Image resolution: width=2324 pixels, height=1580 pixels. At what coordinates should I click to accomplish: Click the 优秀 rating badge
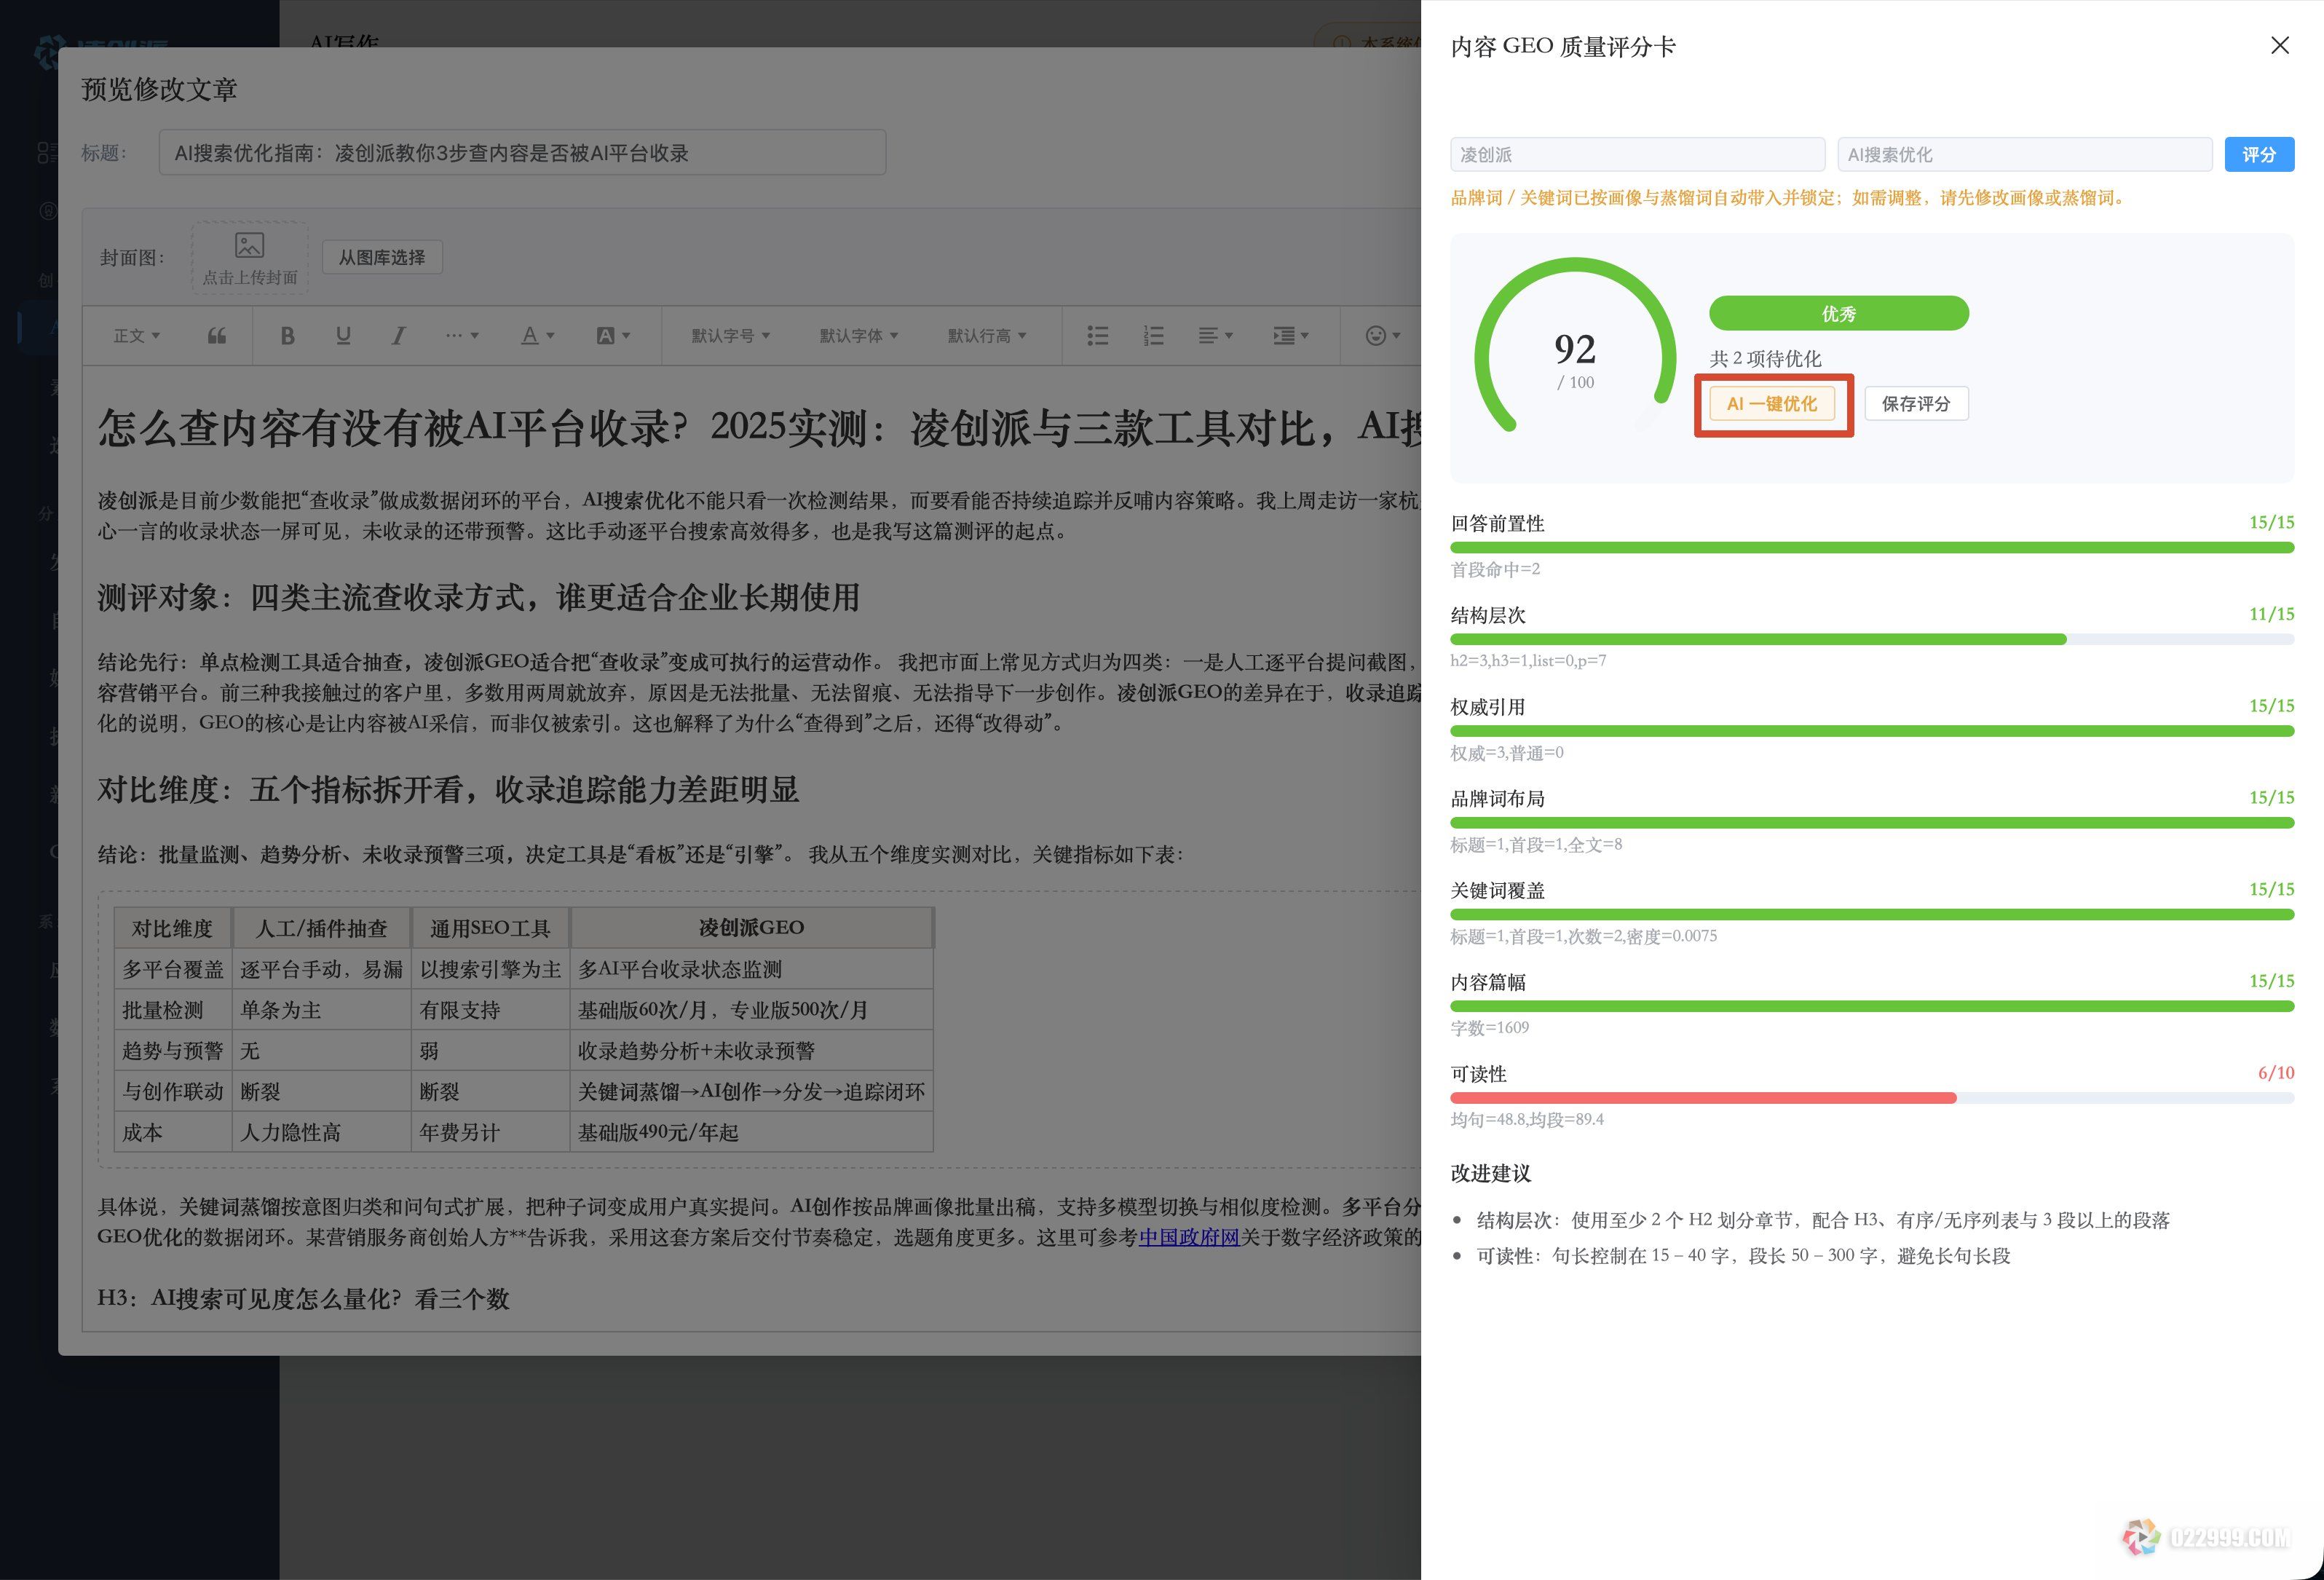(x=1839, y=314)
